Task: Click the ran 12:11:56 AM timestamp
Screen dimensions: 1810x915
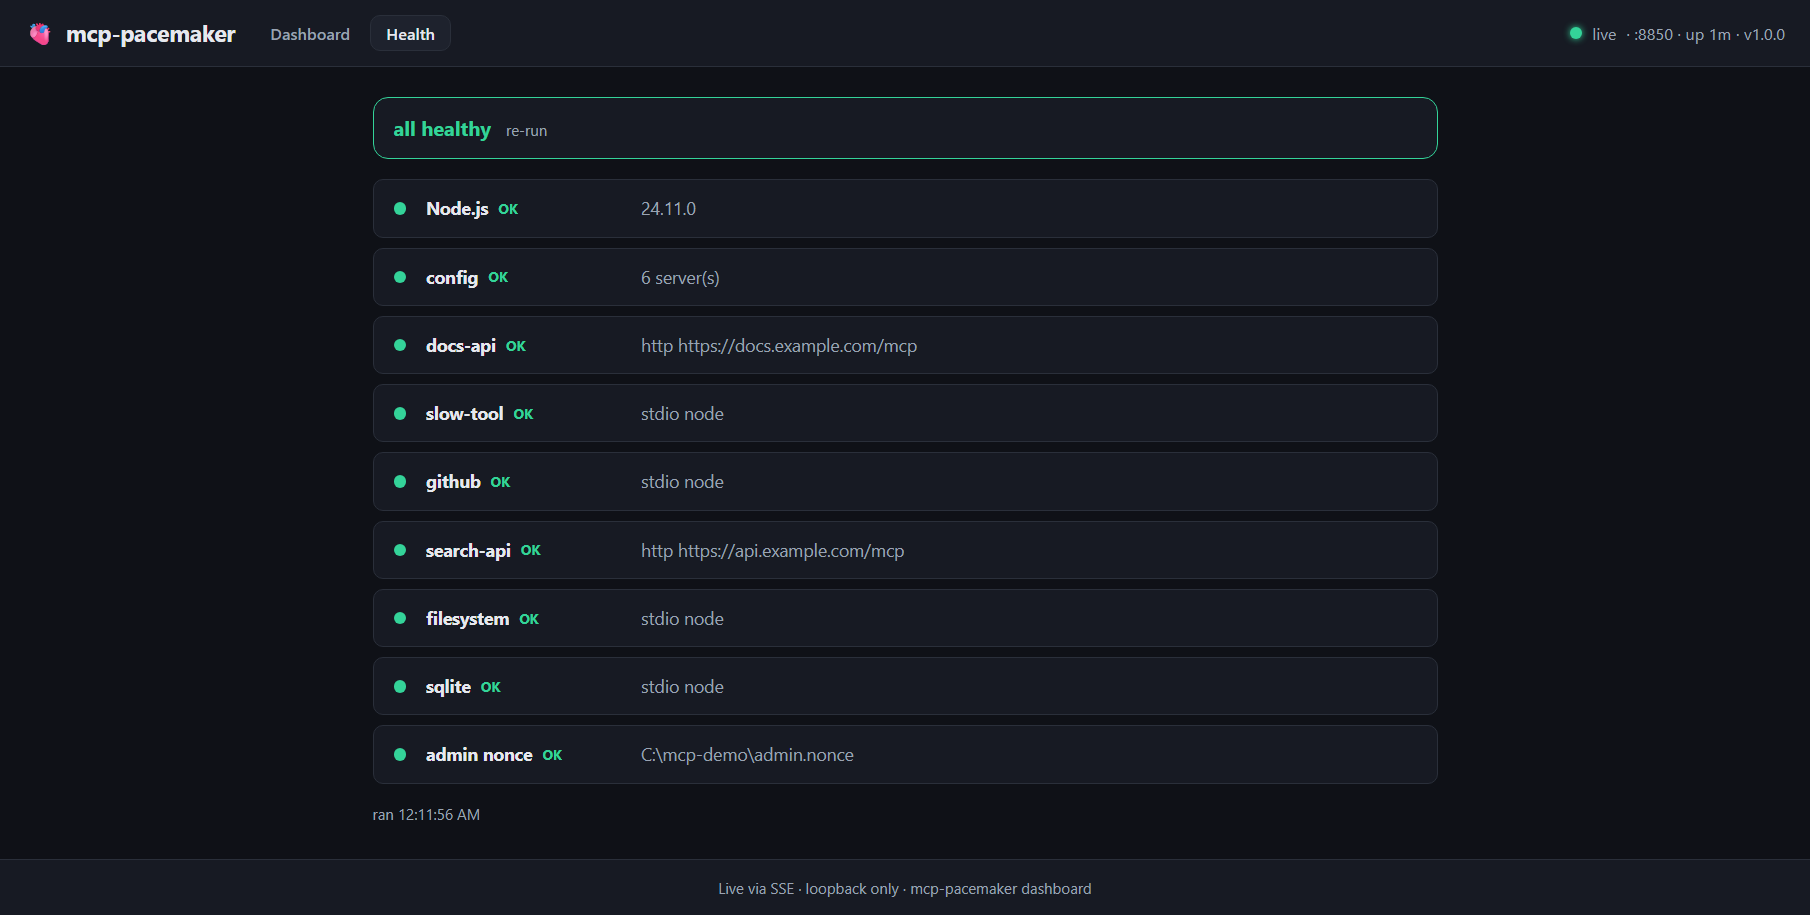Action: 426,814
